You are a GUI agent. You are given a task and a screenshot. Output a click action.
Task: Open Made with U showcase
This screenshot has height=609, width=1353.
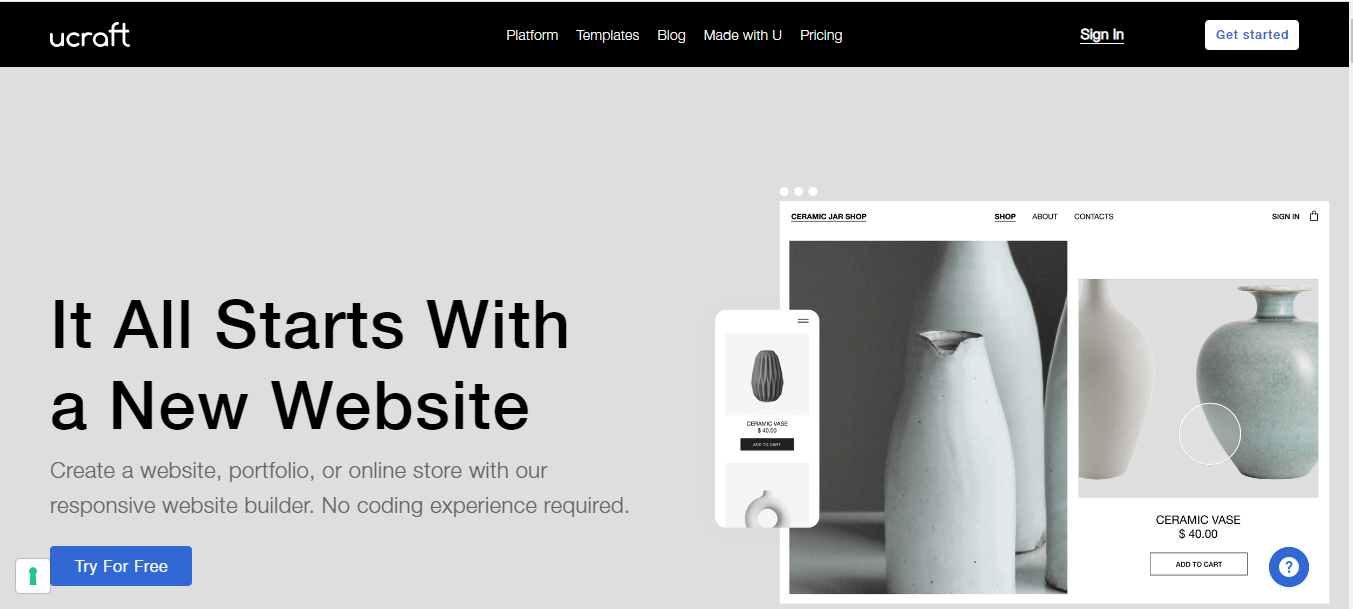[743, 35]
